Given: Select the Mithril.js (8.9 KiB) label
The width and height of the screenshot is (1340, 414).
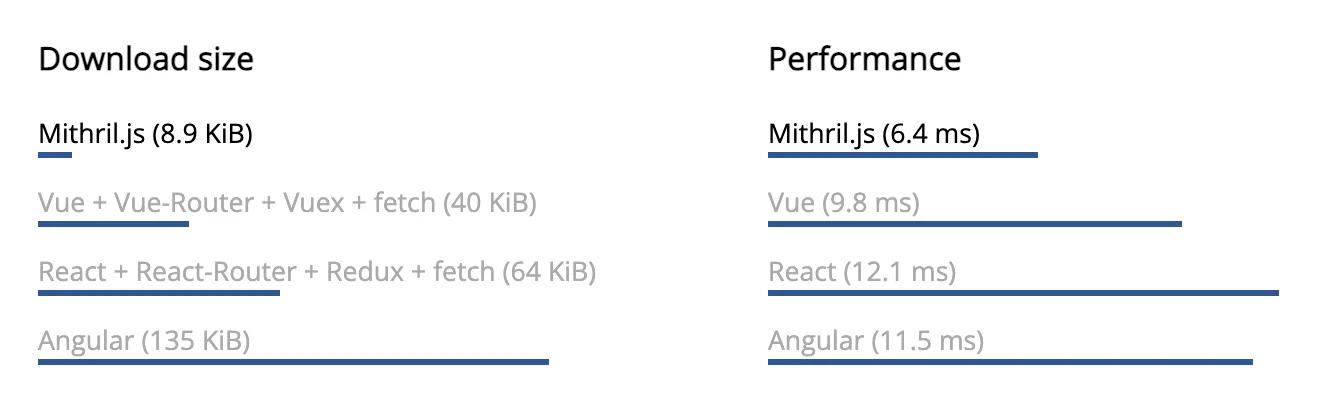Looking at the screenshot, I should coord(145,133).
